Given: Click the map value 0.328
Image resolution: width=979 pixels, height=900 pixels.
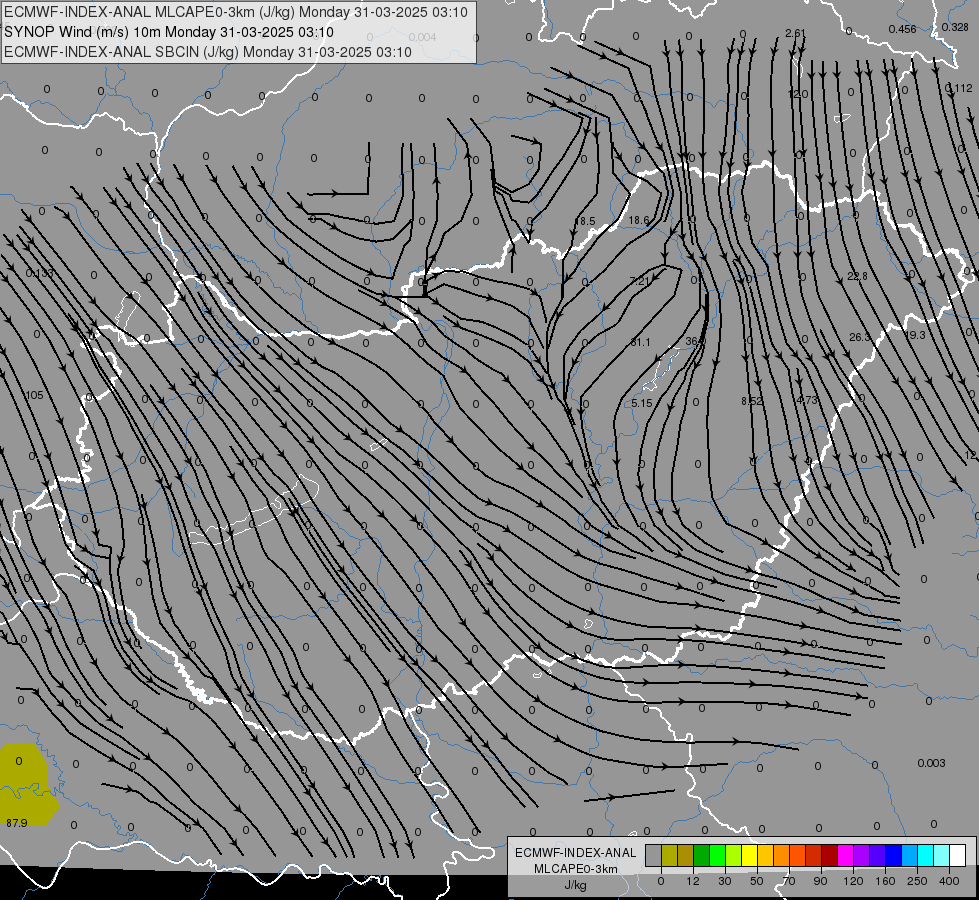Looking at the screenshot, I should 955,27.
